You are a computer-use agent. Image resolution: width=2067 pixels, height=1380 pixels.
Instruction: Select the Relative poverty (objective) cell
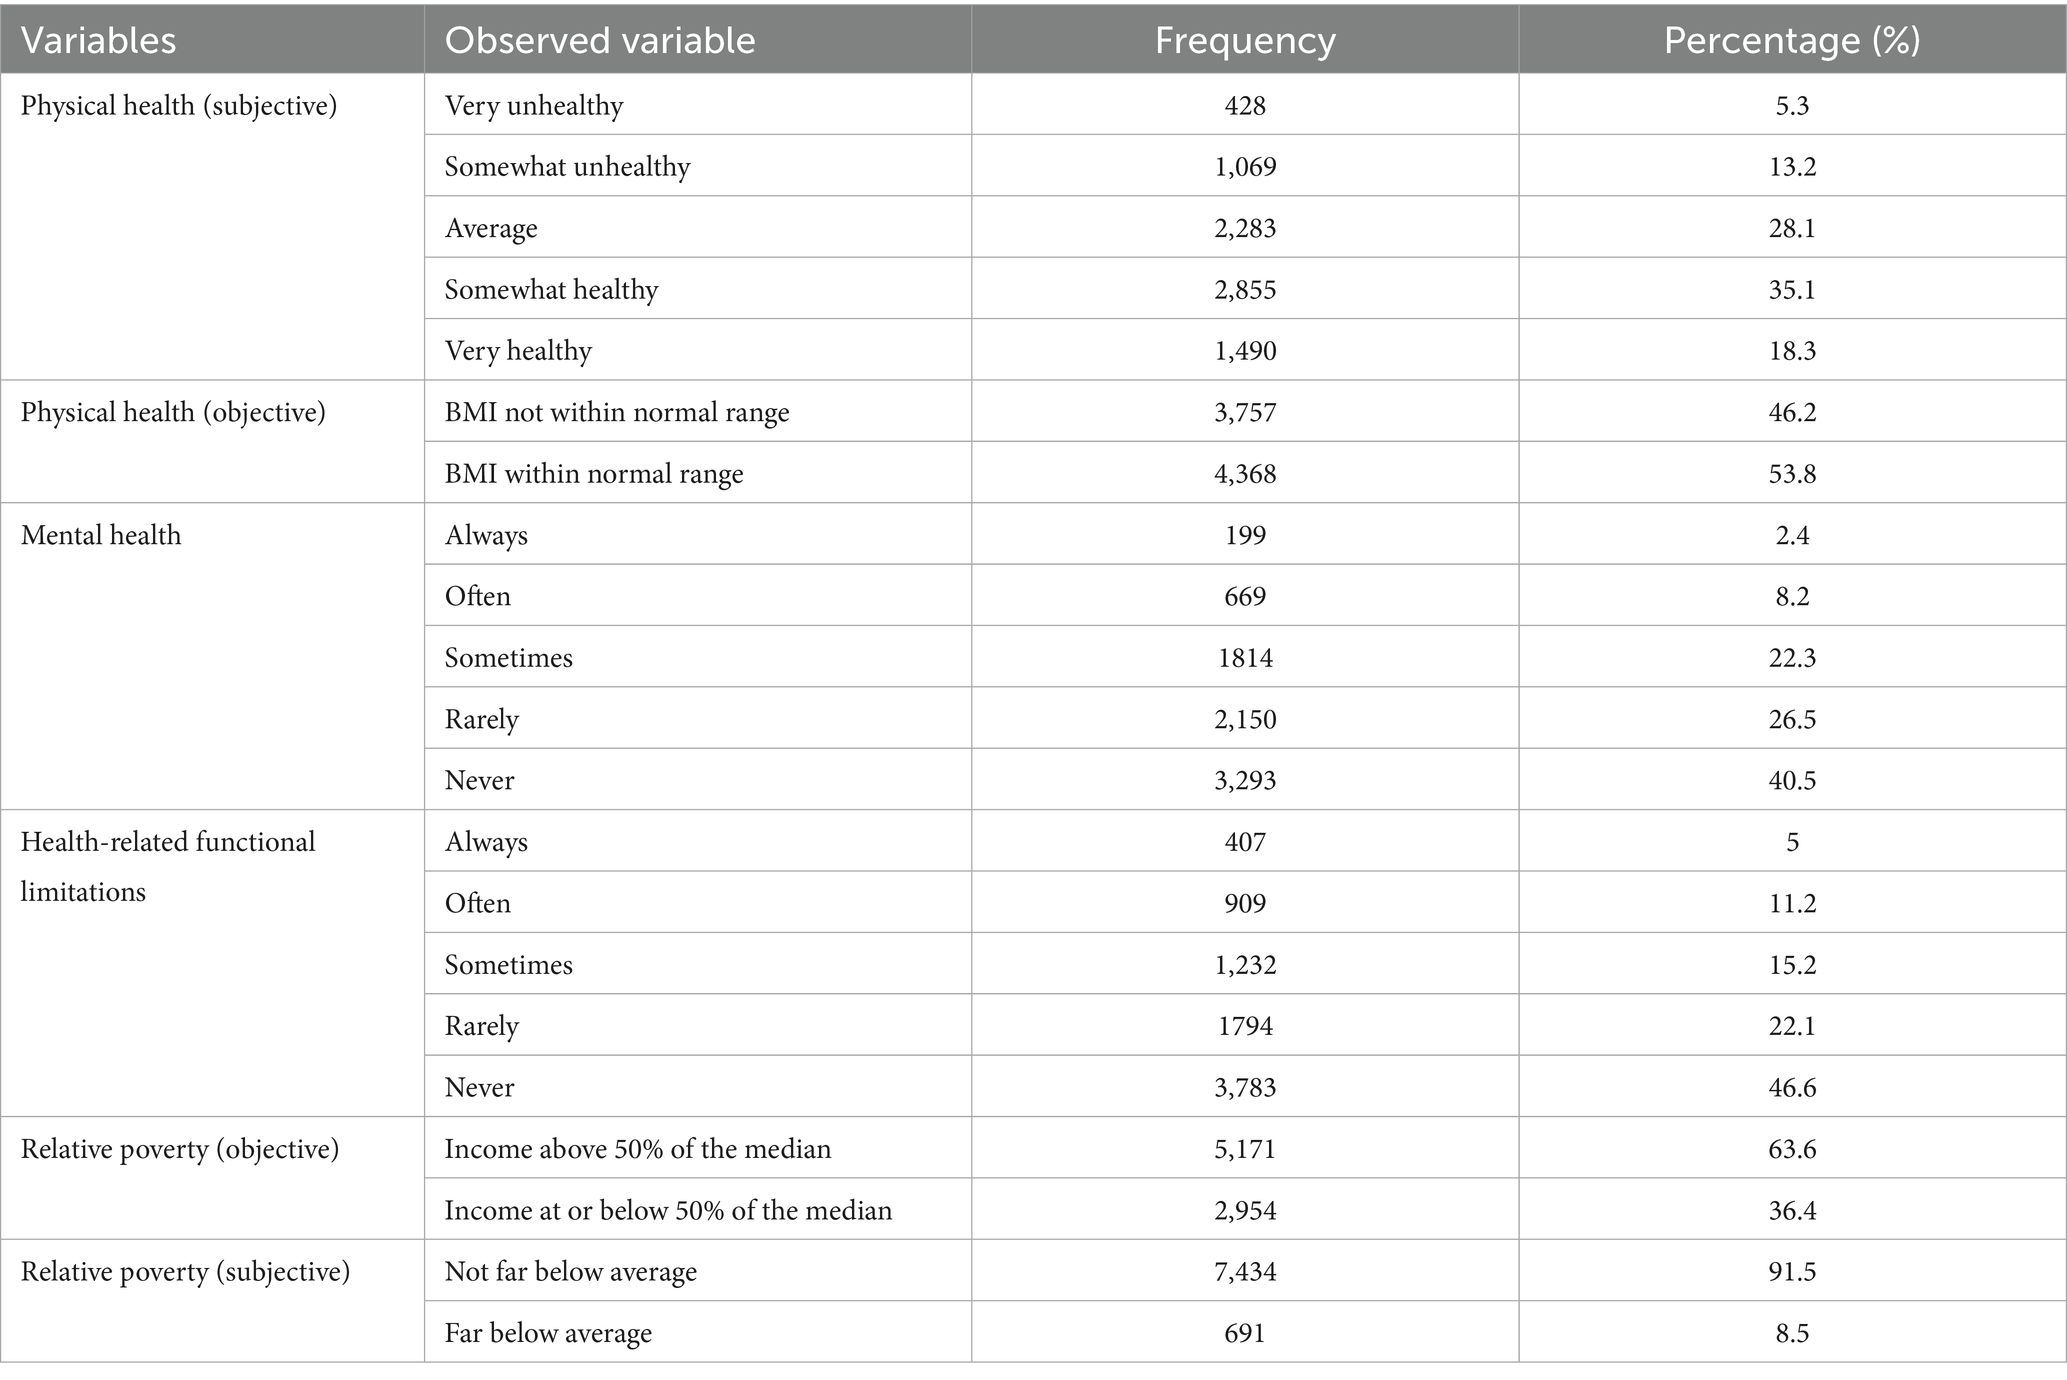point(180,1149)
